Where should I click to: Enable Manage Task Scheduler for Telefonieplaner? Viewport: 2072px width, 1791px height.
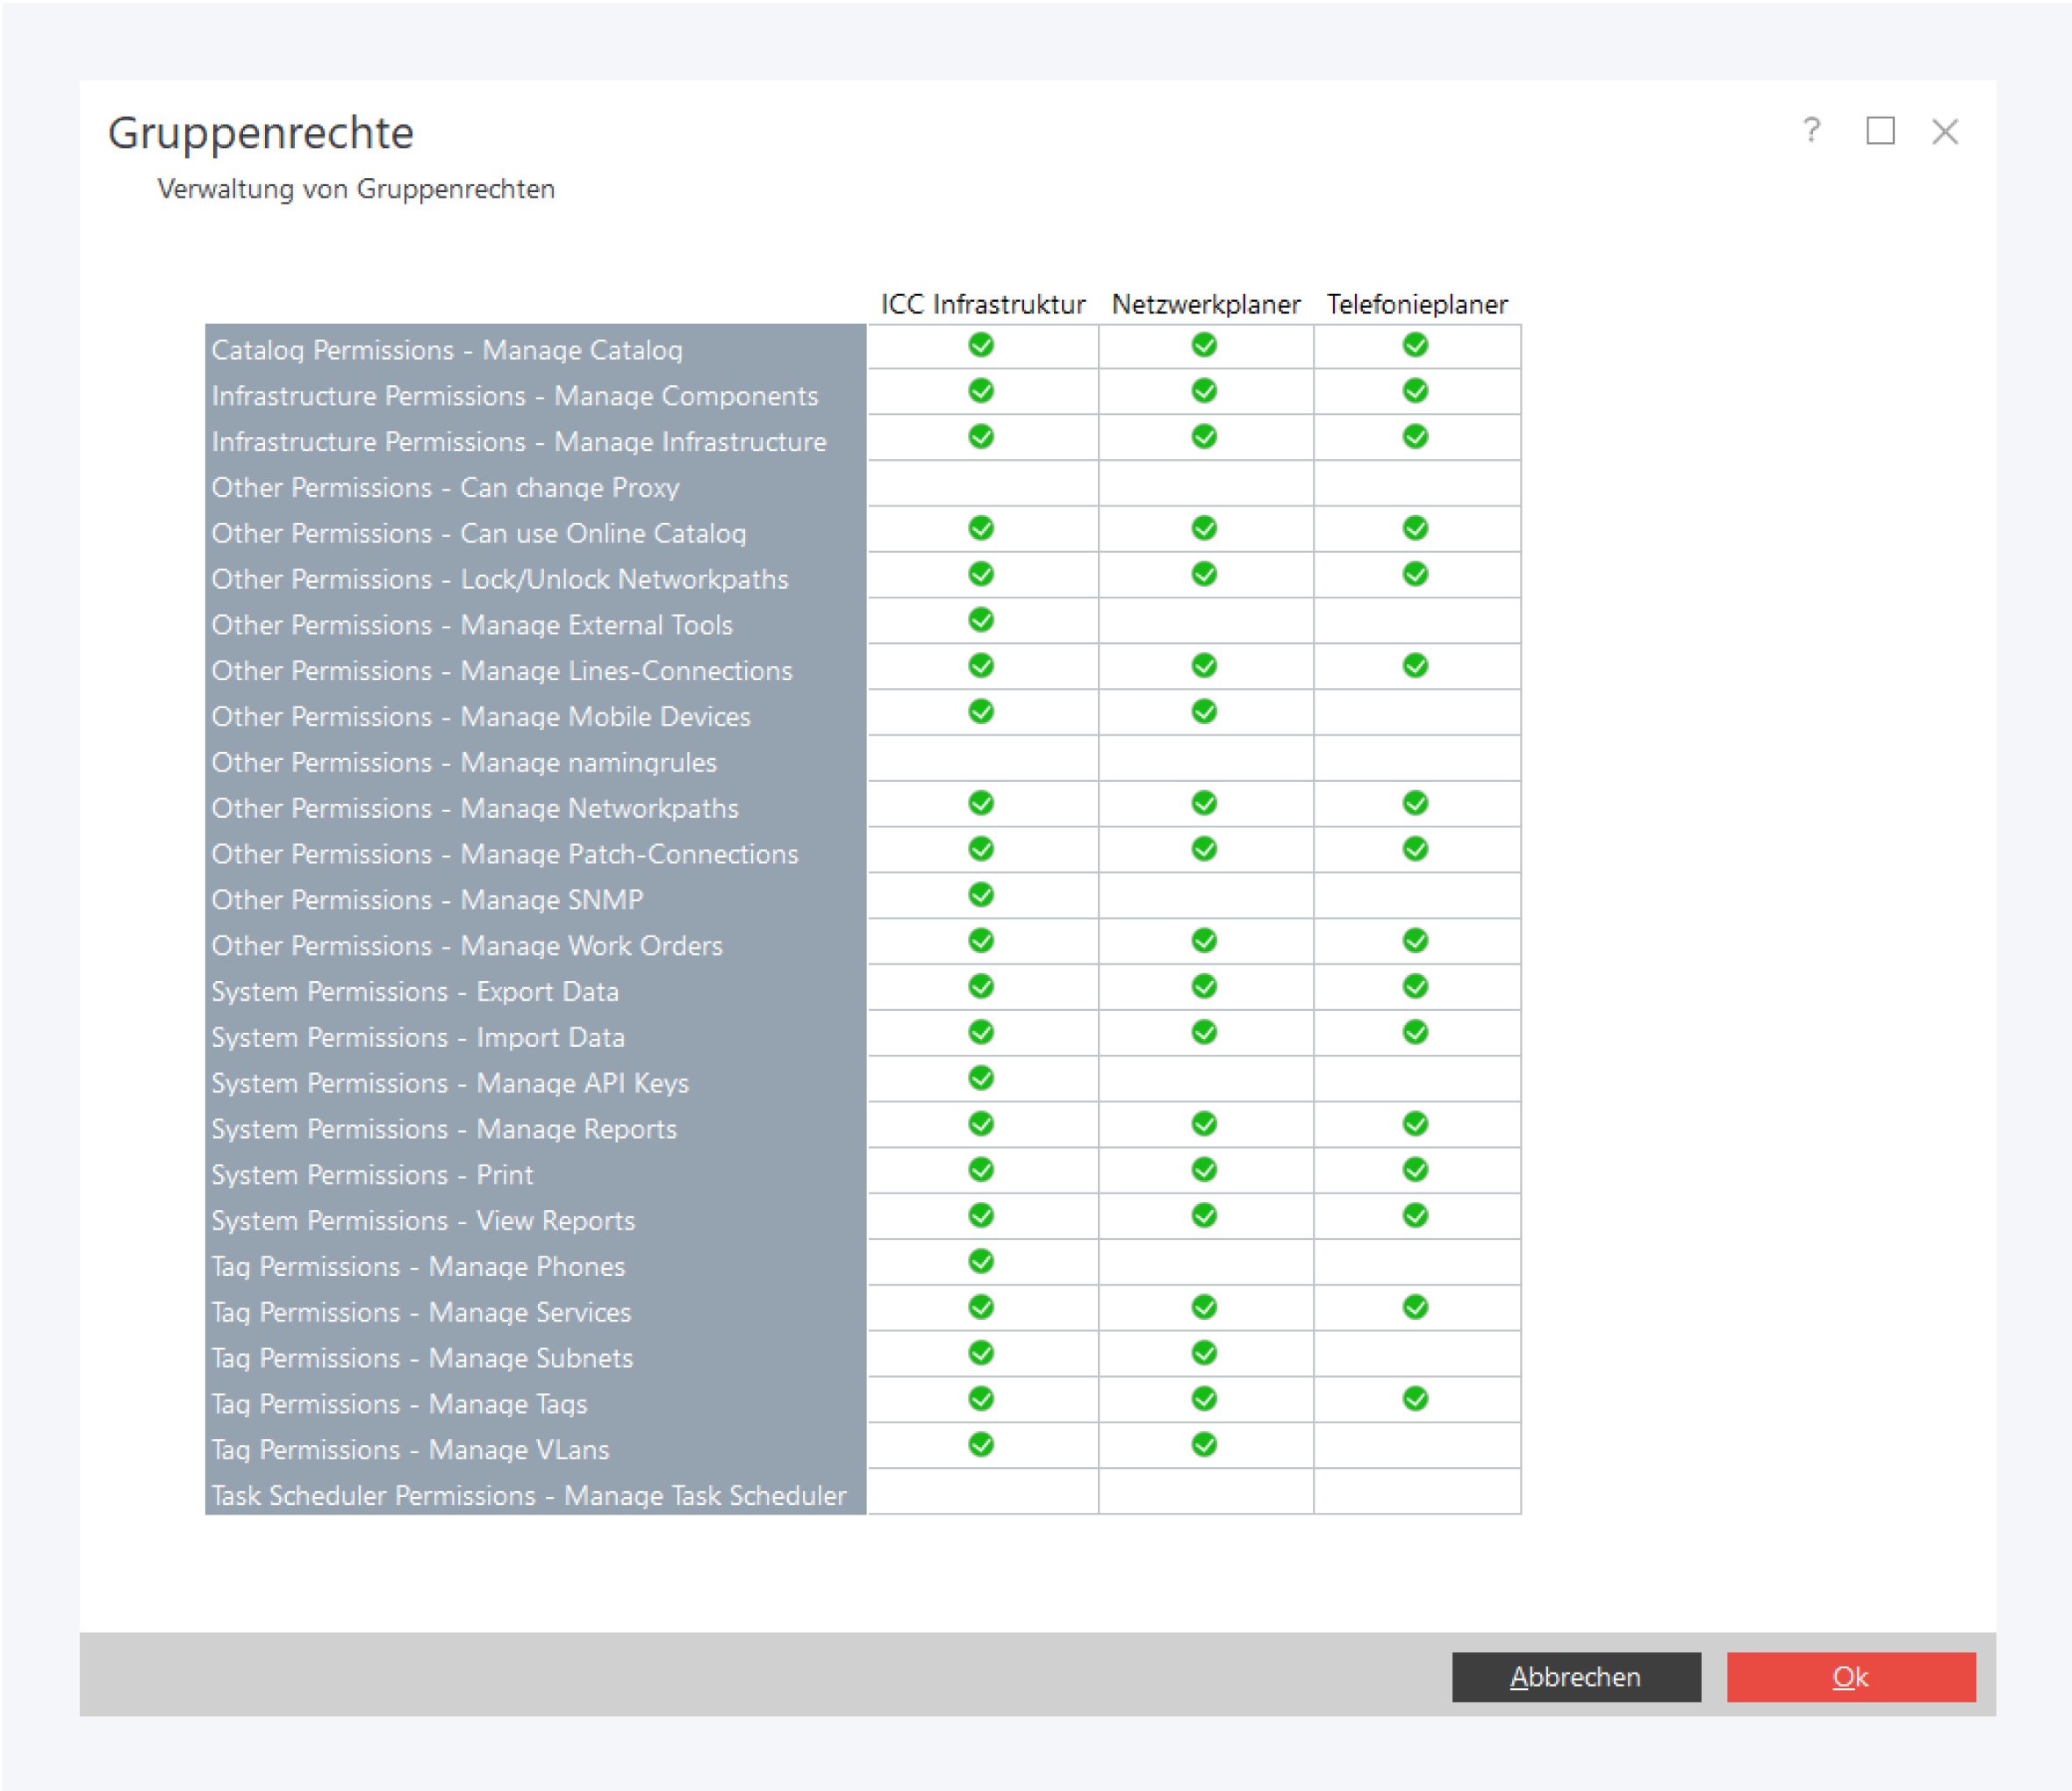tap(1415, 1491)
